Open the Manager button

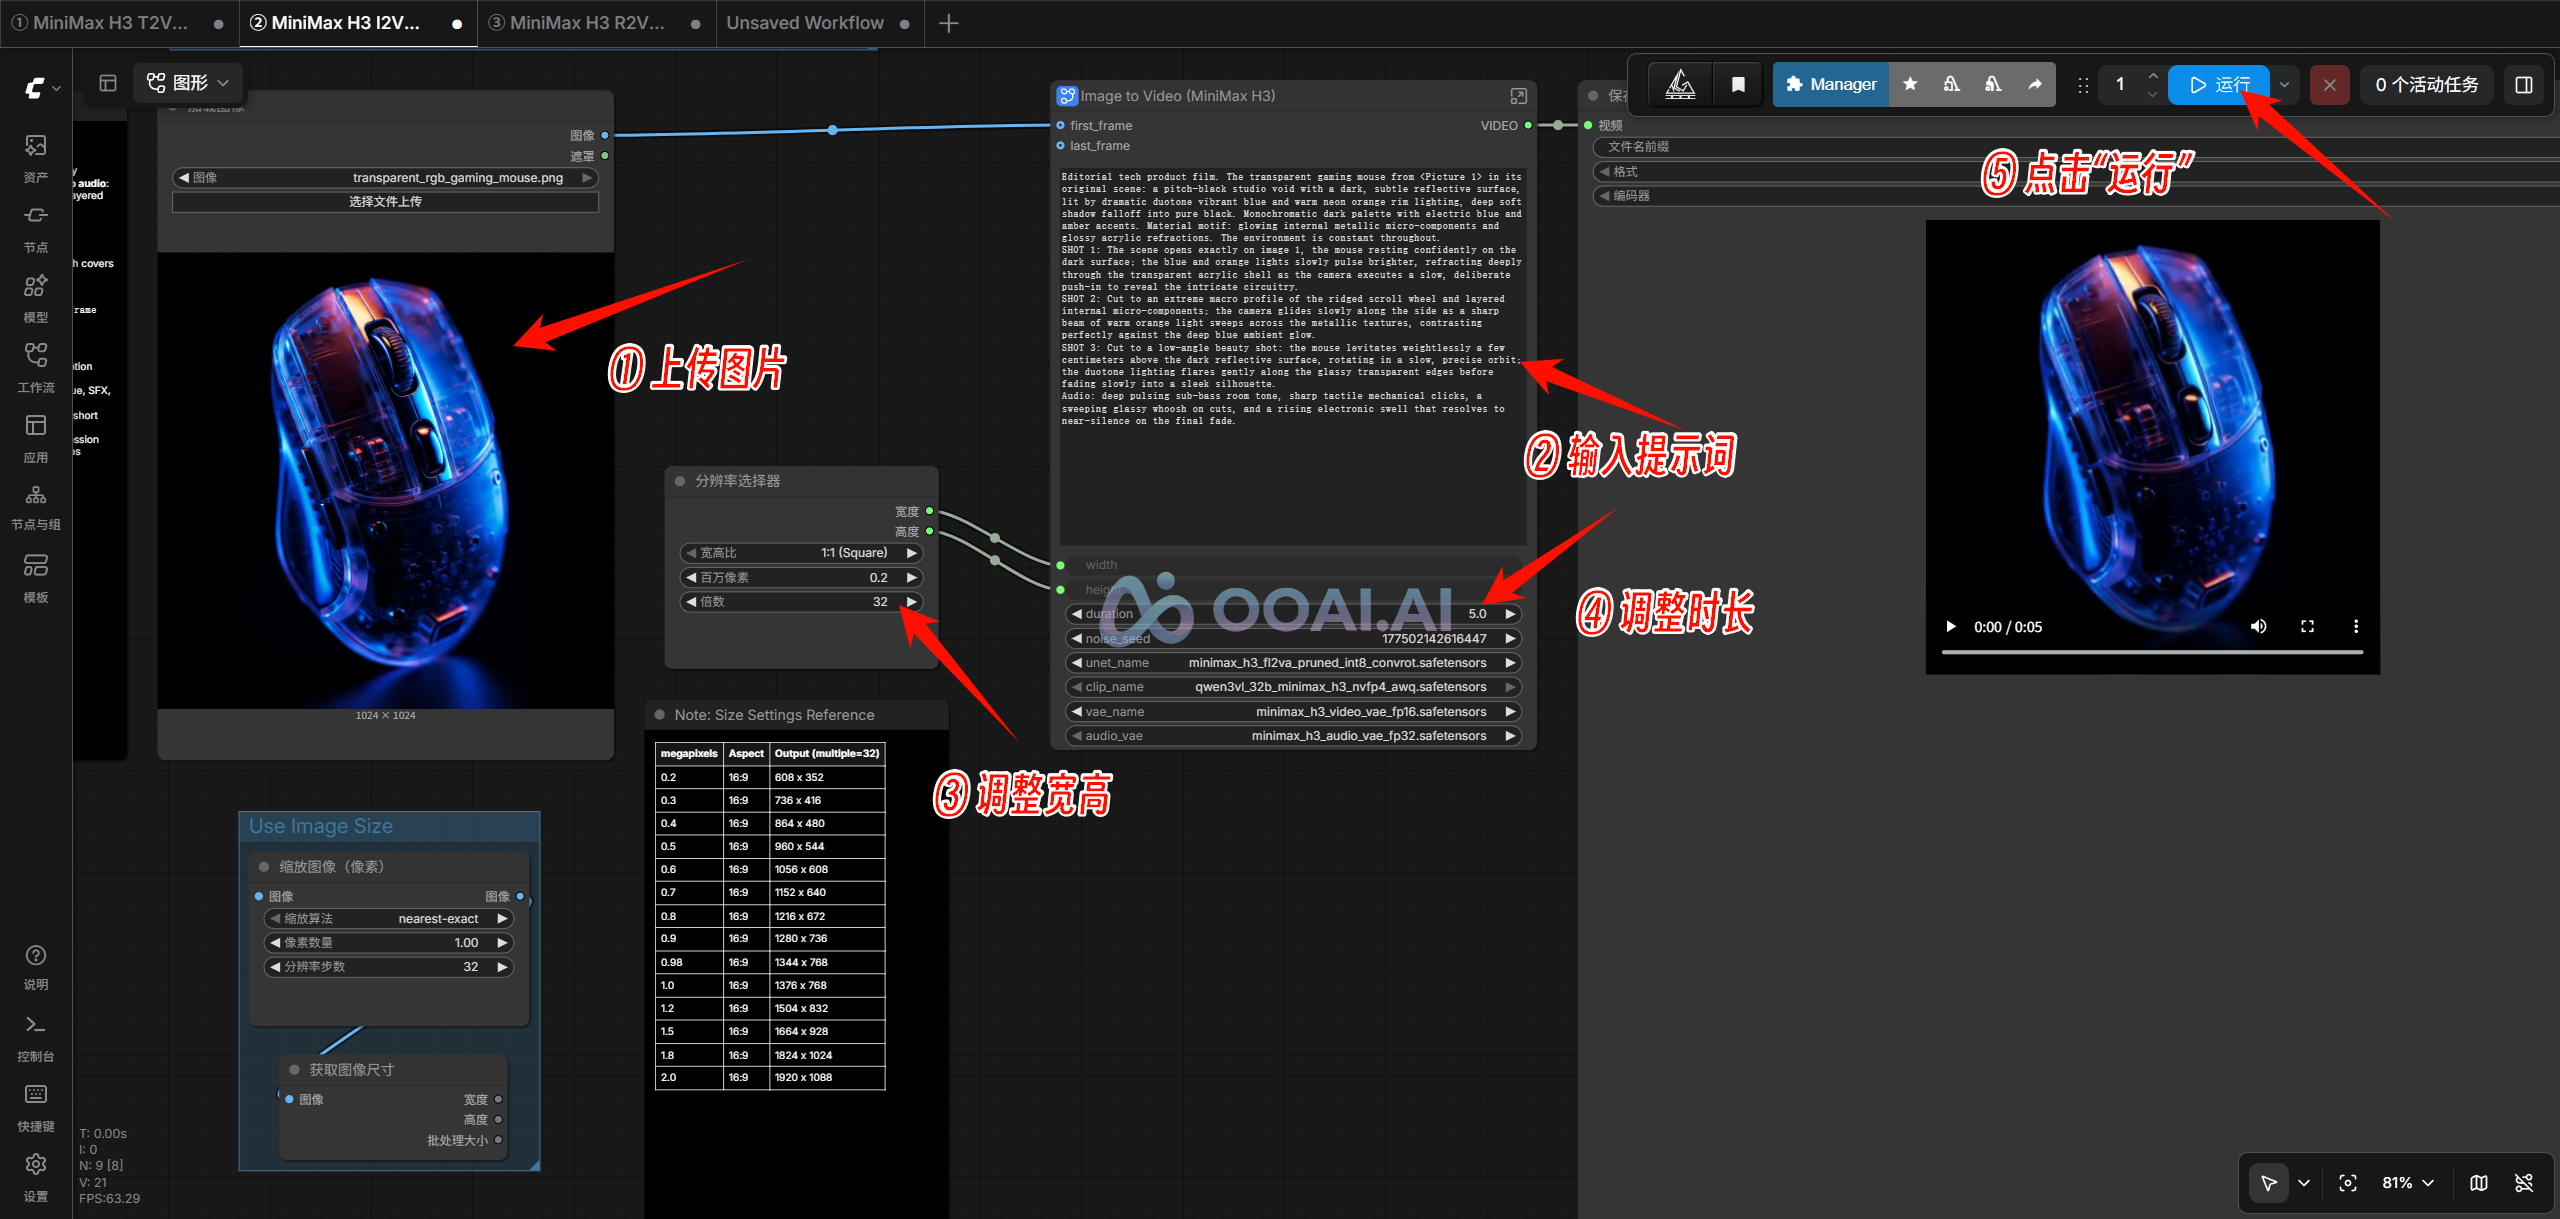point(1832,84)
